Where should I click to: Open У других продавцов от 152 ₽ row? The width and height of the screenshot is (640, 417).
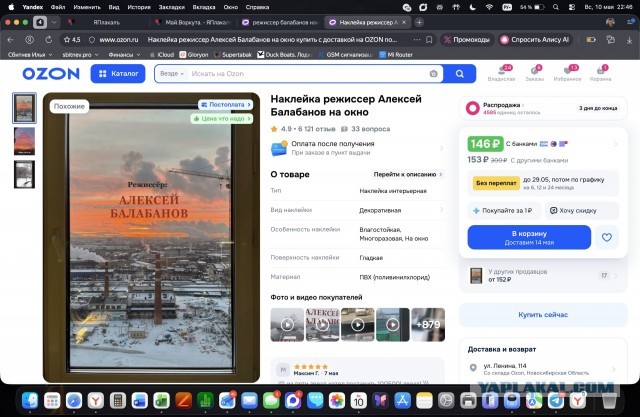click(543, 275)
